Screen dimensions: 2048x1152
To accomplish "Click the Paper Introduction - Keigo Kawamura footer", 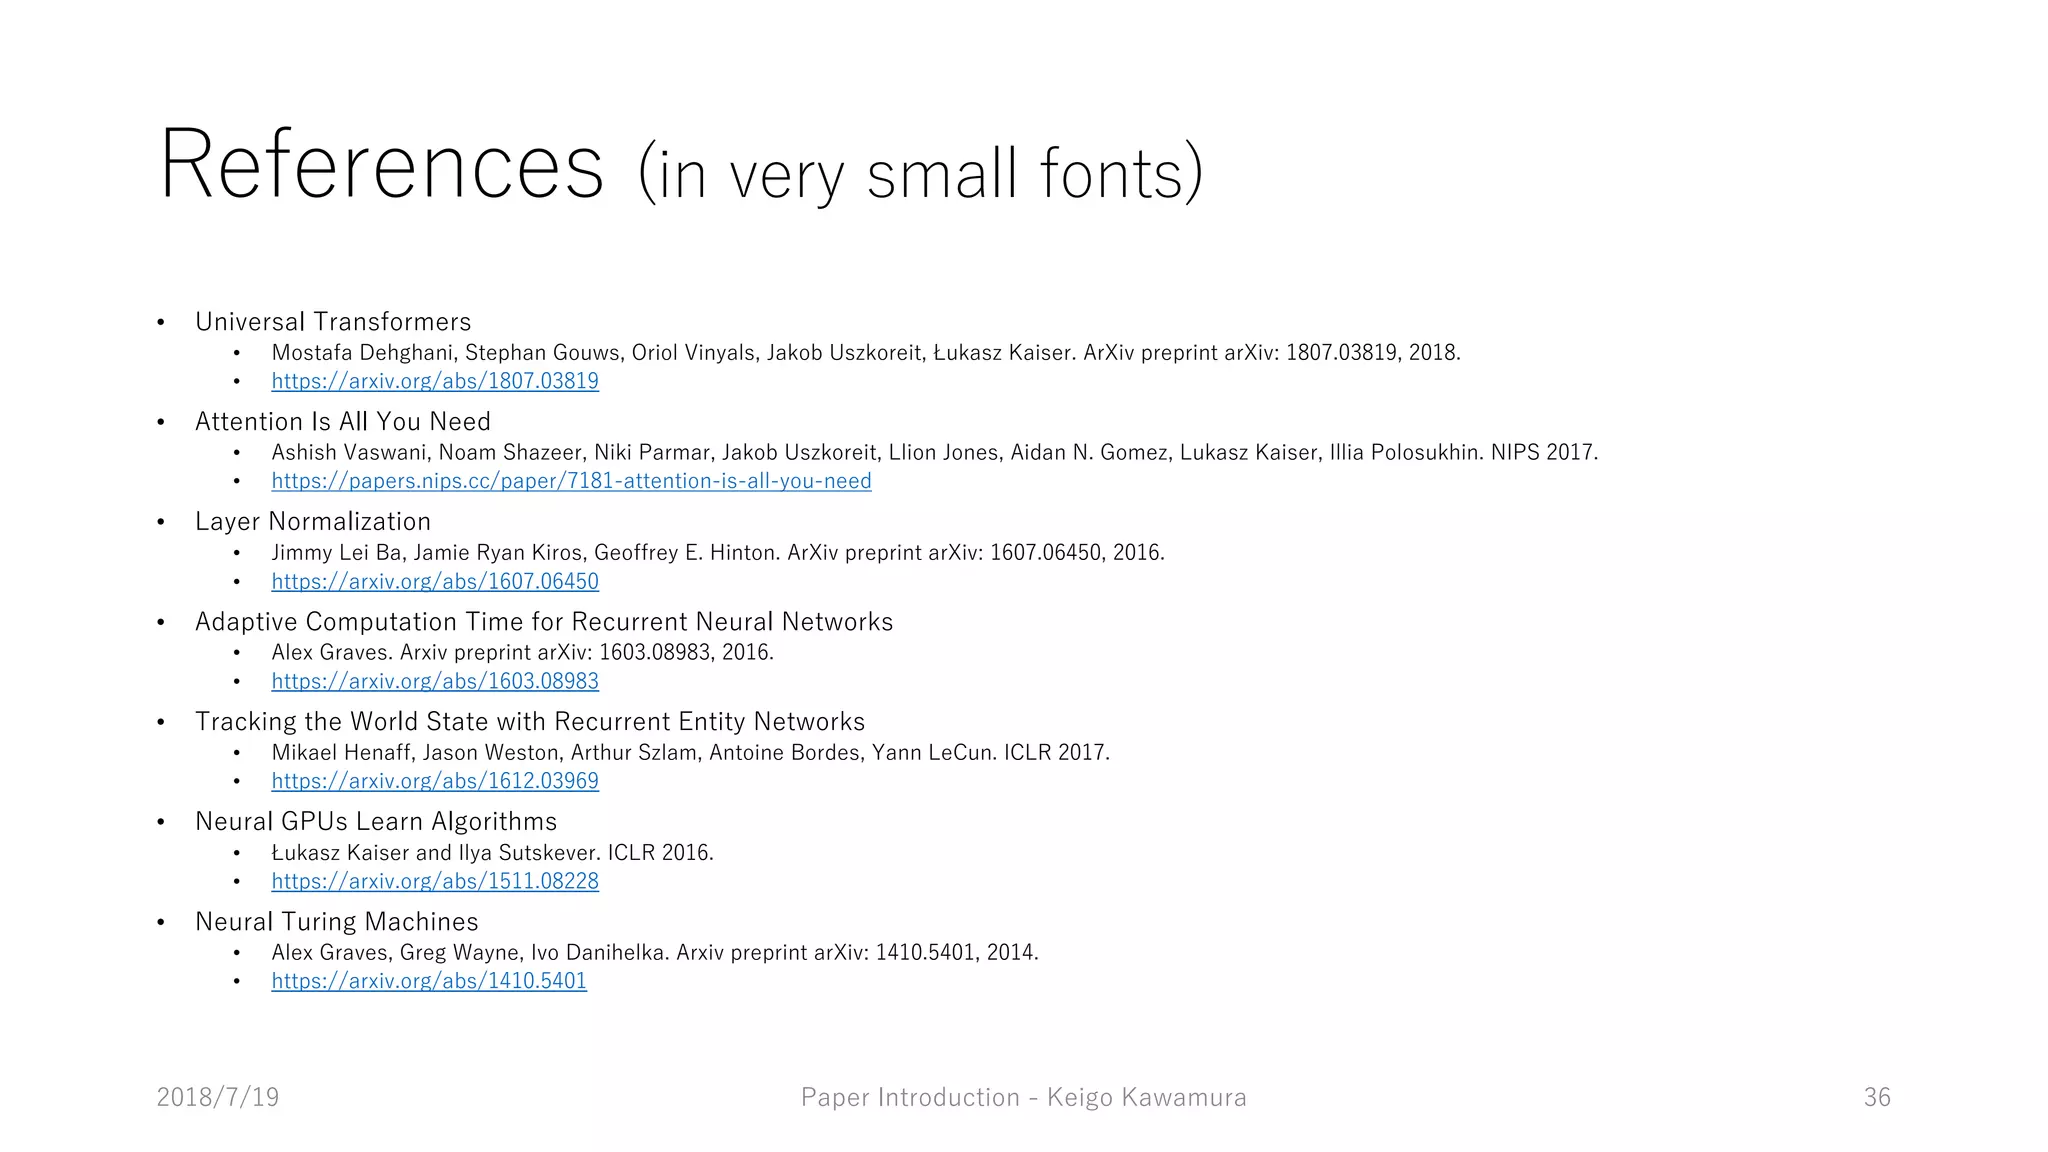I will (1024, 1097).
